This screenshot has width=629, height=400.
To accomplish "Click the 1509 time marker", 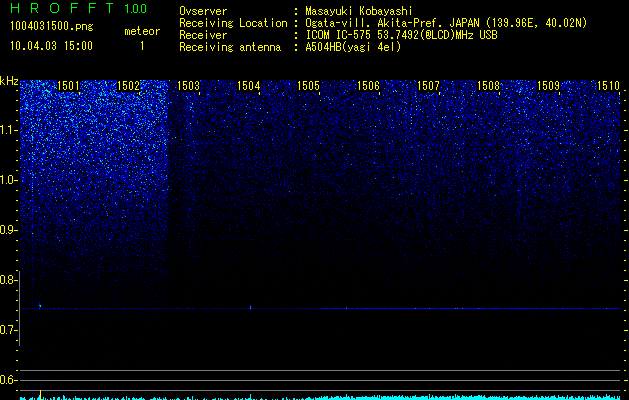I will (x=548, y=85).
